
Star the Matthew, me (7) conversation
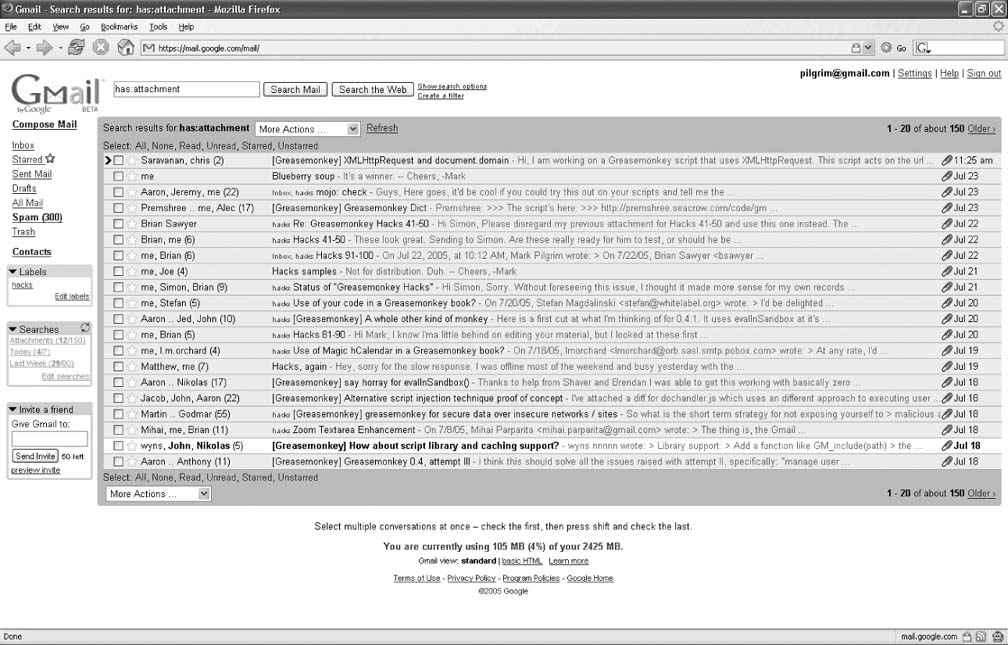click(x=132, y=367)
